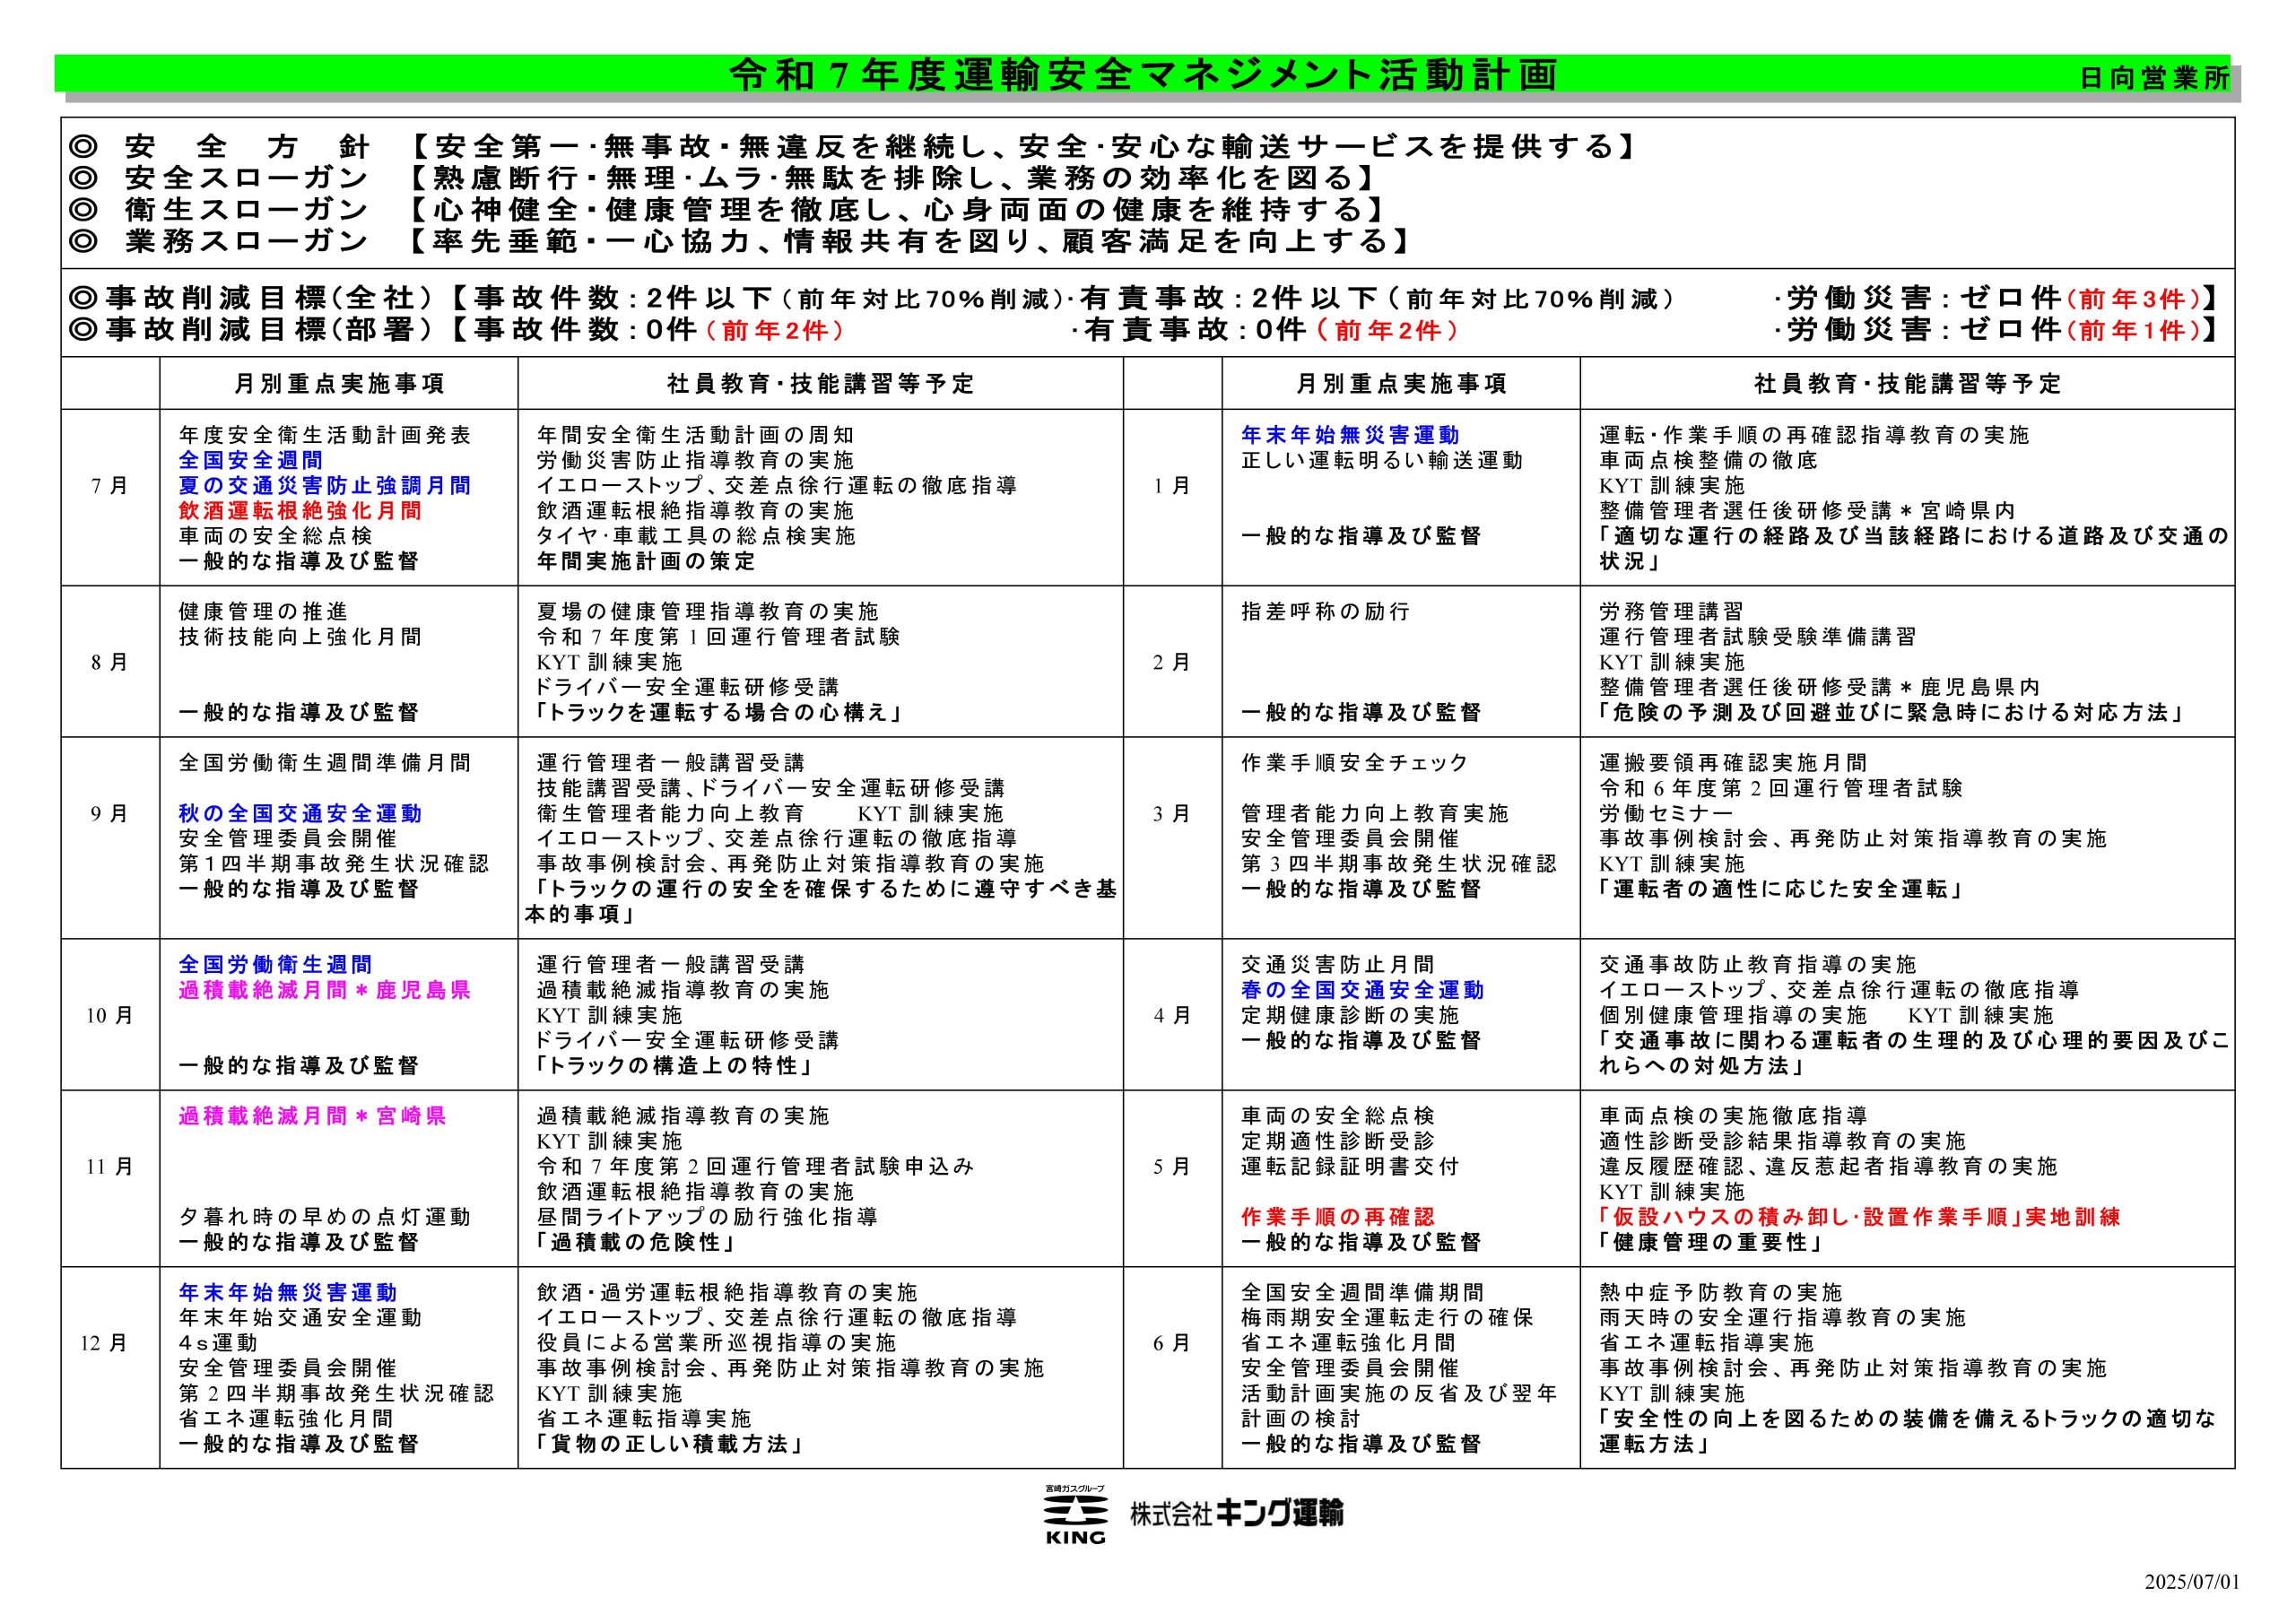Click the 株式会社キング運輸 company name
This screenshot has width=2296, height=1623.
point(1237,1513)
